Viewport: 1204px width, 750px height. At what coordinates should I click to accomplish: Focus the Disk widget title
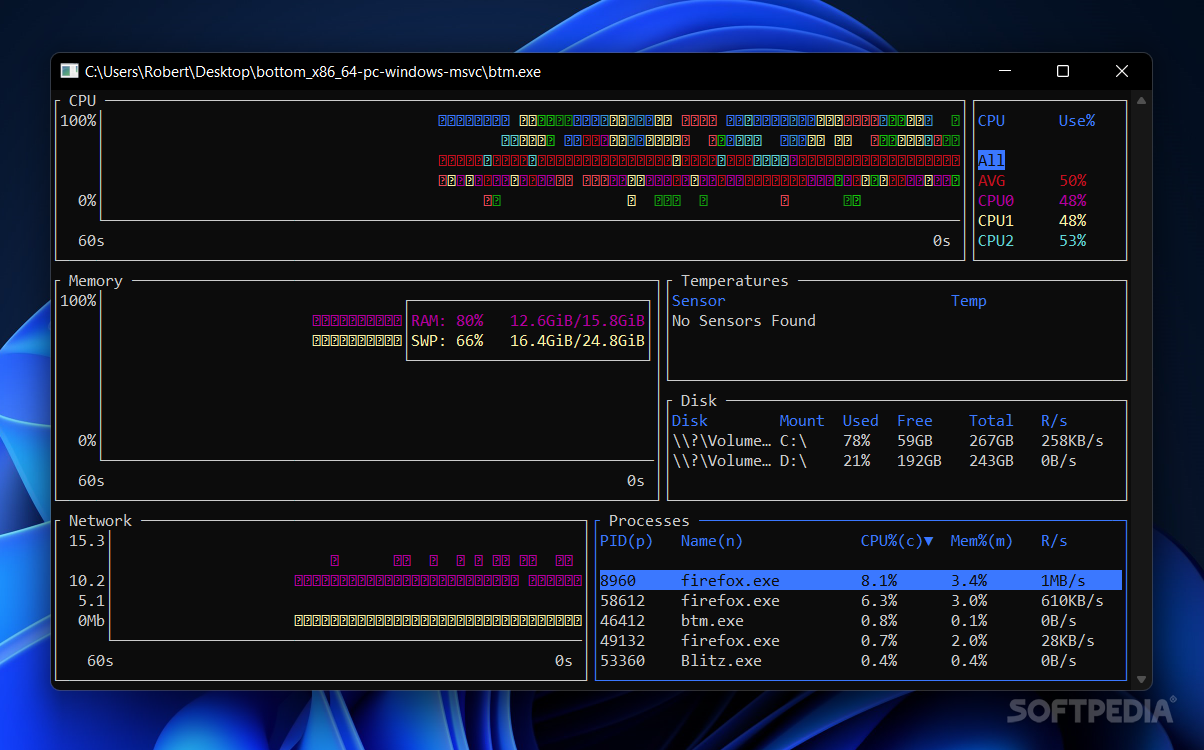[699, 401]
